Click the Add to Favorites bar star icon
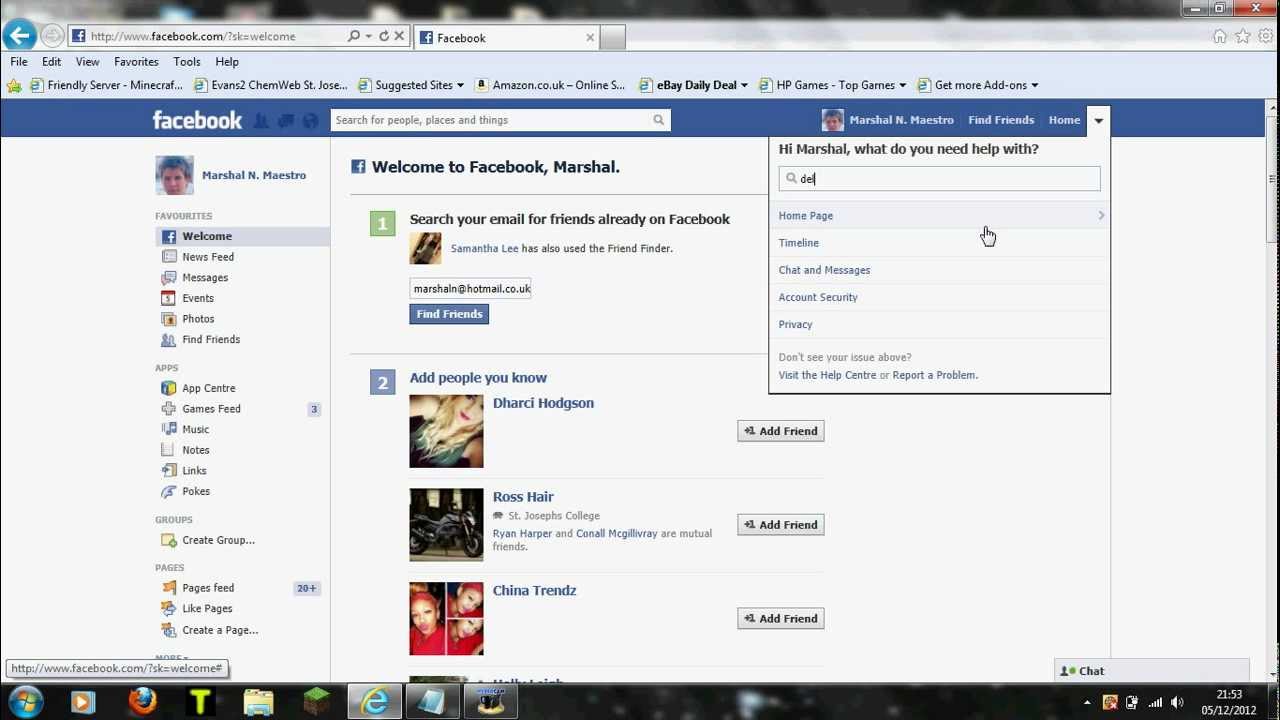The height and width of the screenshot is (720, 1280). (14, 85)
